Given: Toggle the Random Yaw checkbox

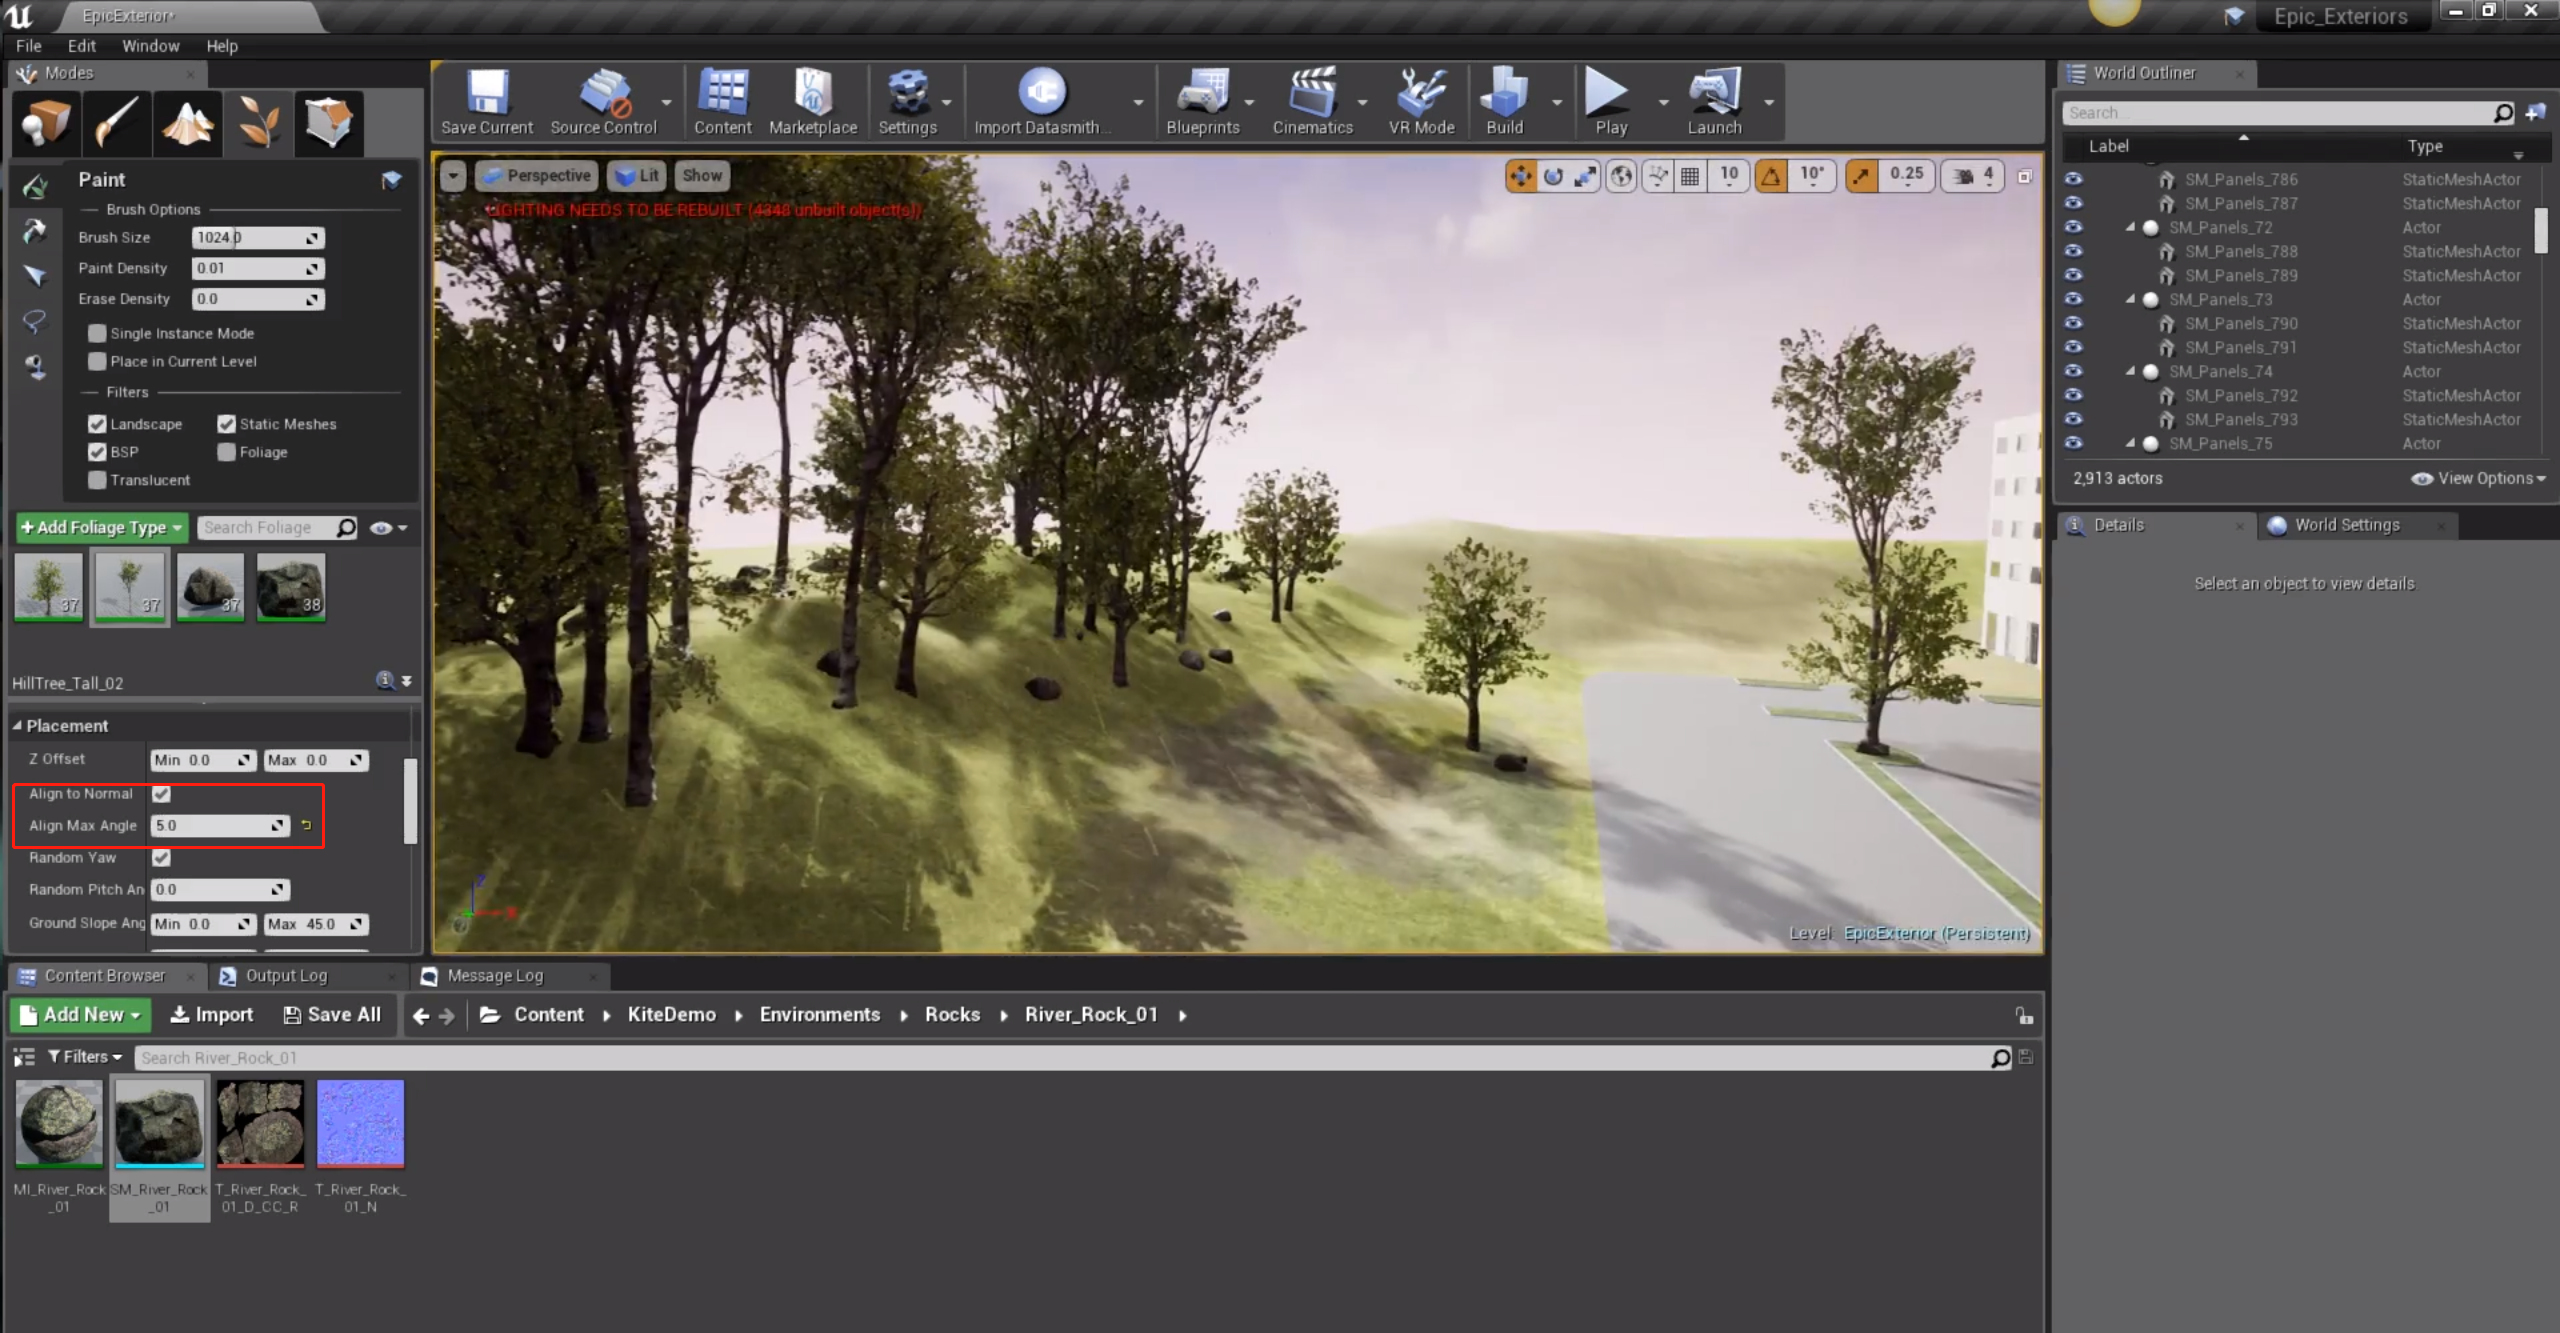Looking at the screenshot, I should 161,858.
